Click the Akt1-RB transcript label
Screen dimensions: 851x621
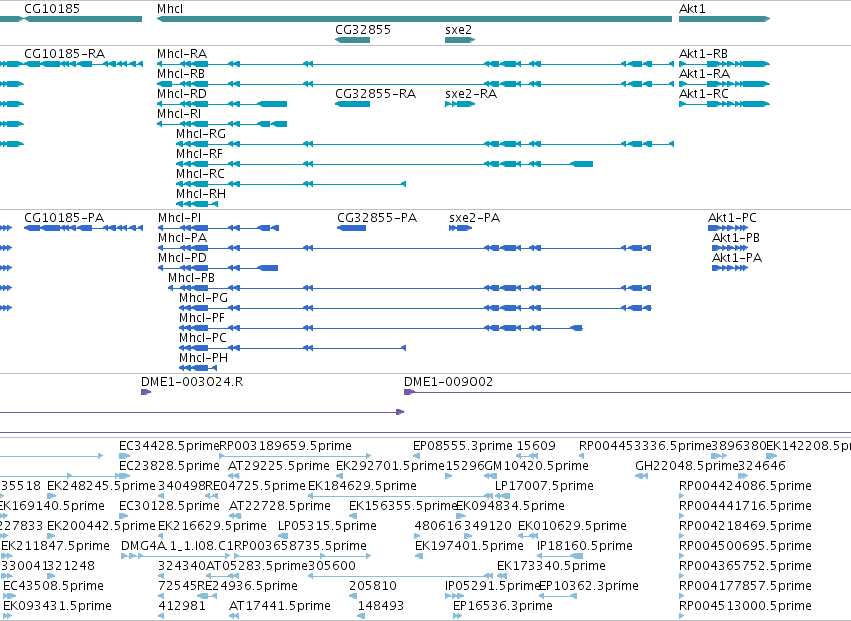703,53
